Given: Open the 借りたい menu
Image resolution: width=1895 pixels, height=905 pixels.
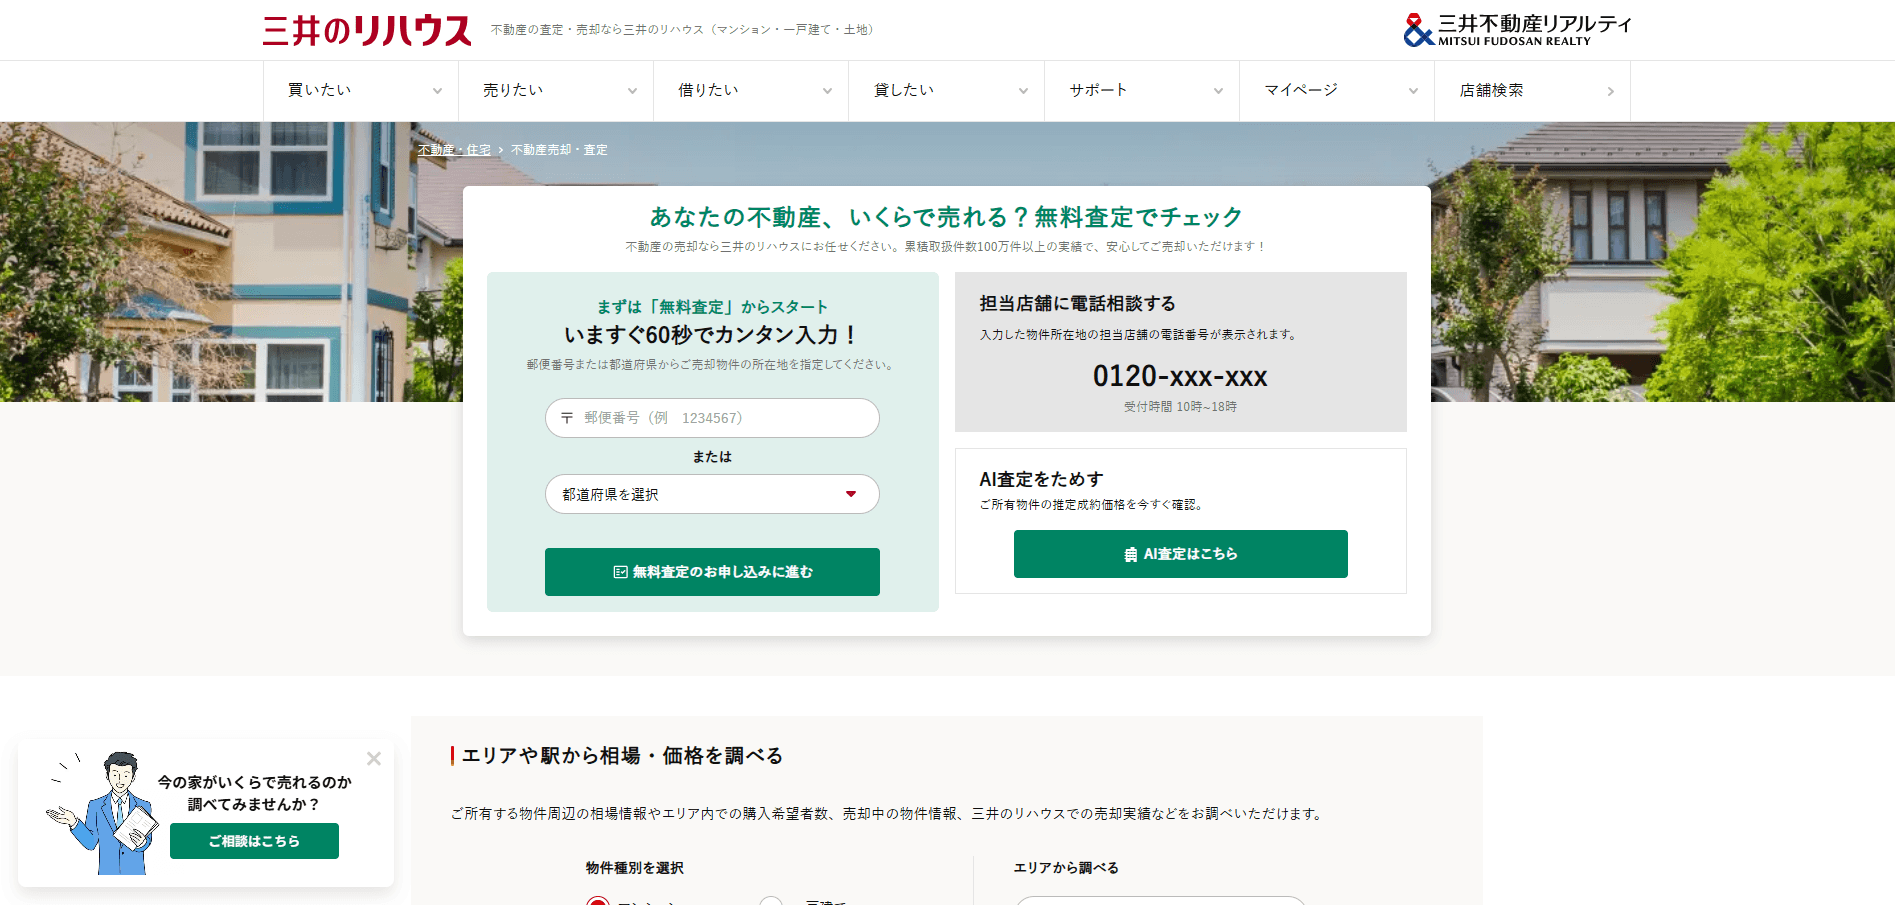Looking at the screenshot, I should (x=751, y=90).
